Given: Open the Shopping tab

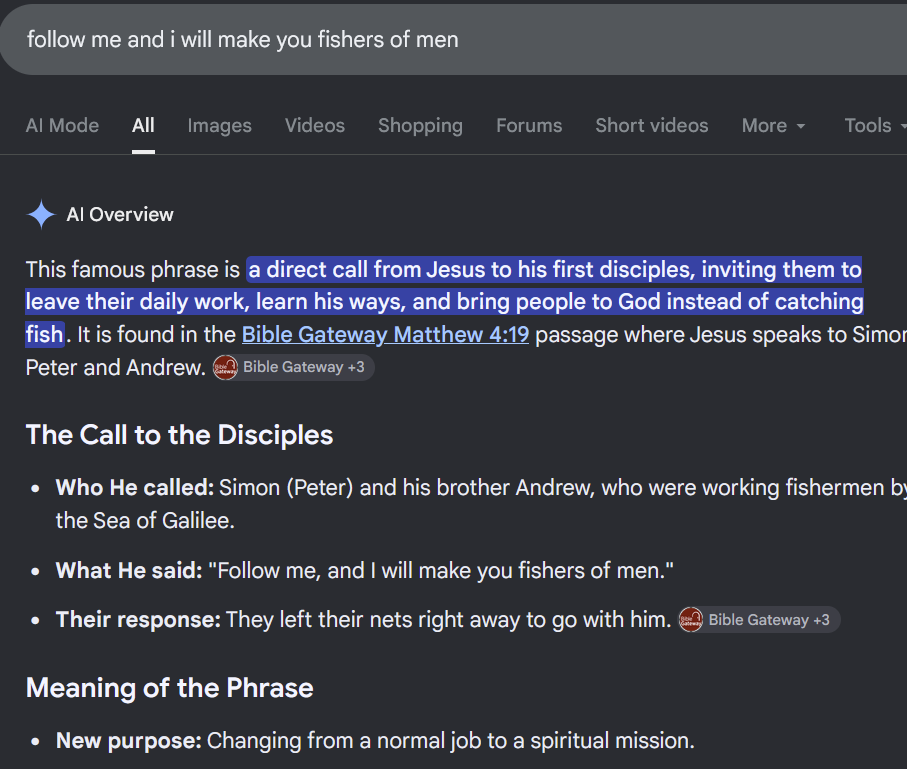Looking at the screenshot, I should coord(421,126).
